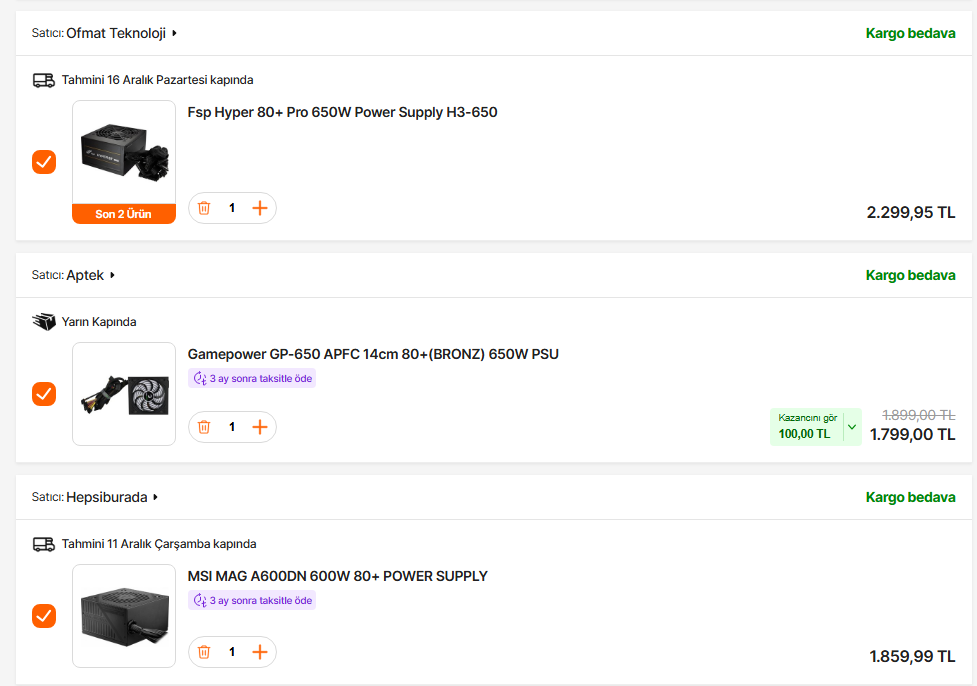Remove the MSI MAG A600DN via trash icon

pyautogui.click(x=204, y=652)
